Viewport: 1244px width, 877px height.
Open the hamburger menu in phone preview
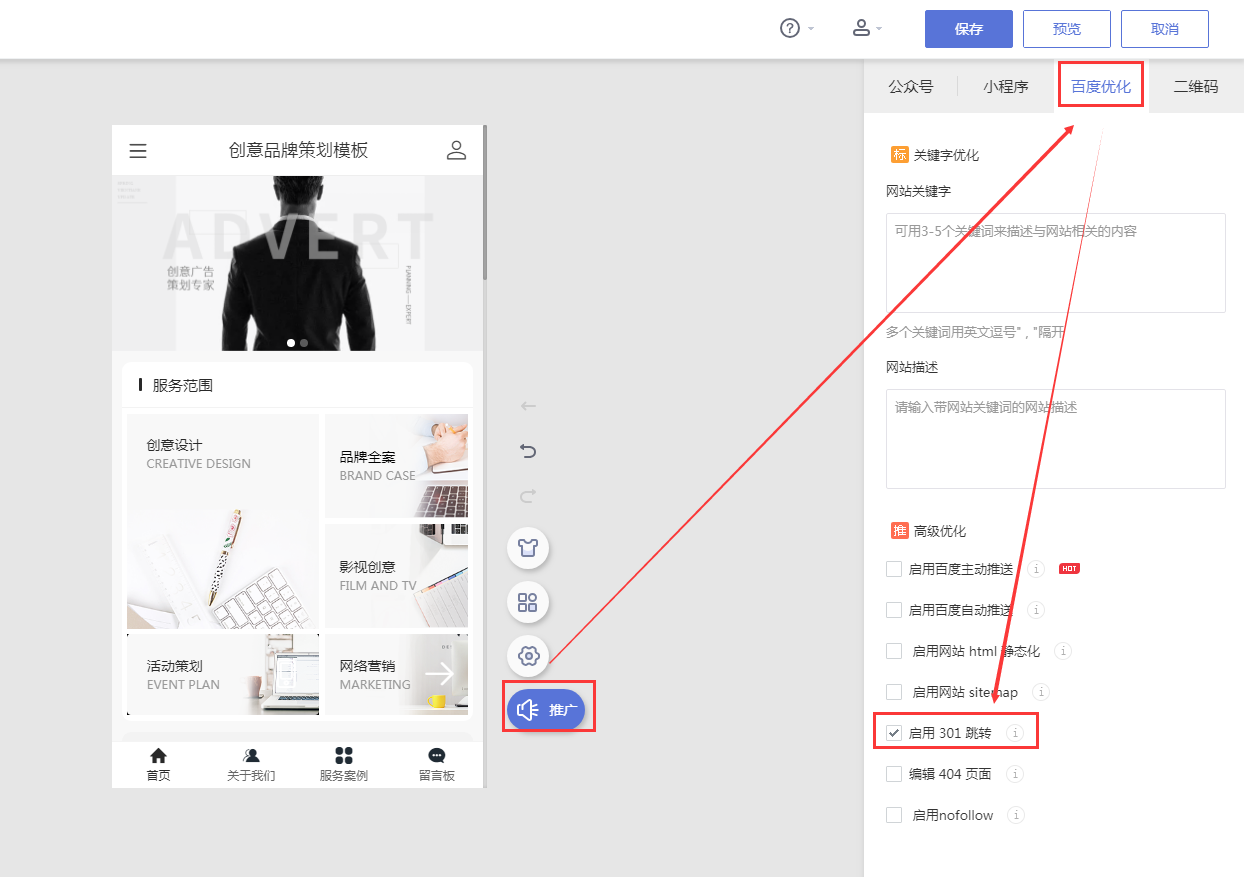138,151
